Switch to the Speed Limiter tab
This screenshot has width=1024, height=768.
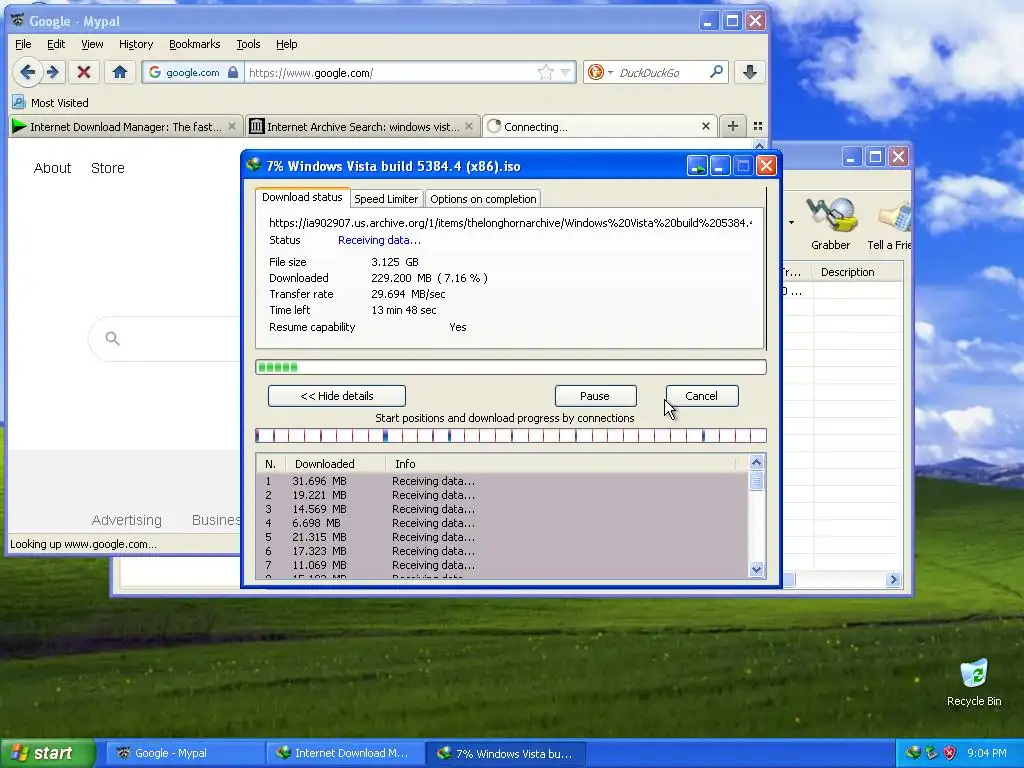pos(386,199)
